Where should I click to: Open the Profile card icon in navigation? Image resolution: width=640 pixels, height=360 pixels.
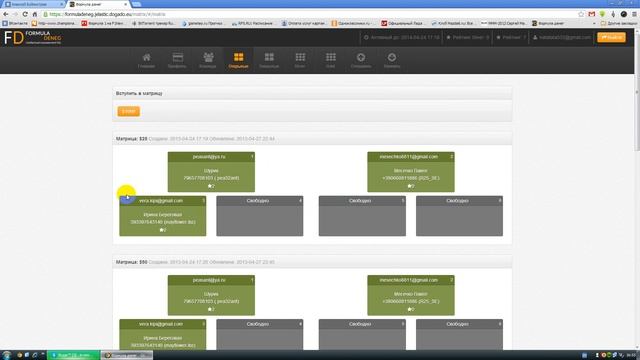point(177,60)
